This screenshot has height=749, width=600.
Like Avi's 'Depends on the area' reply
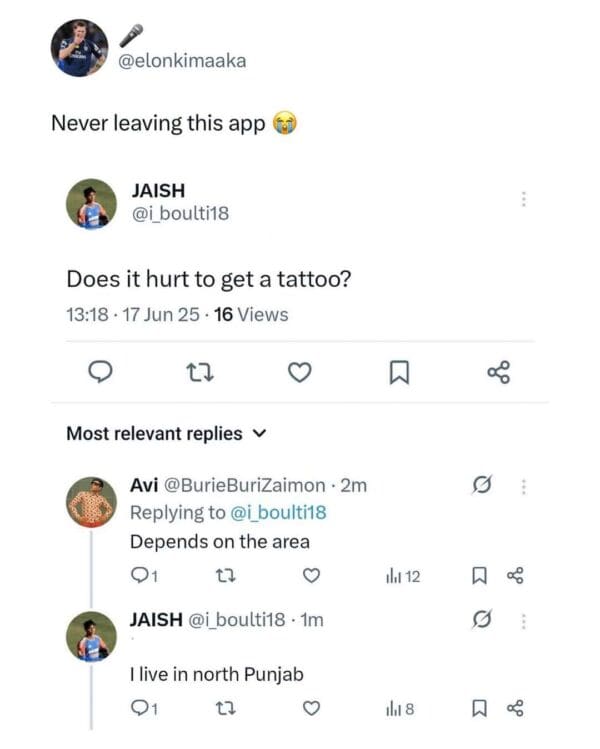point(311,575)
